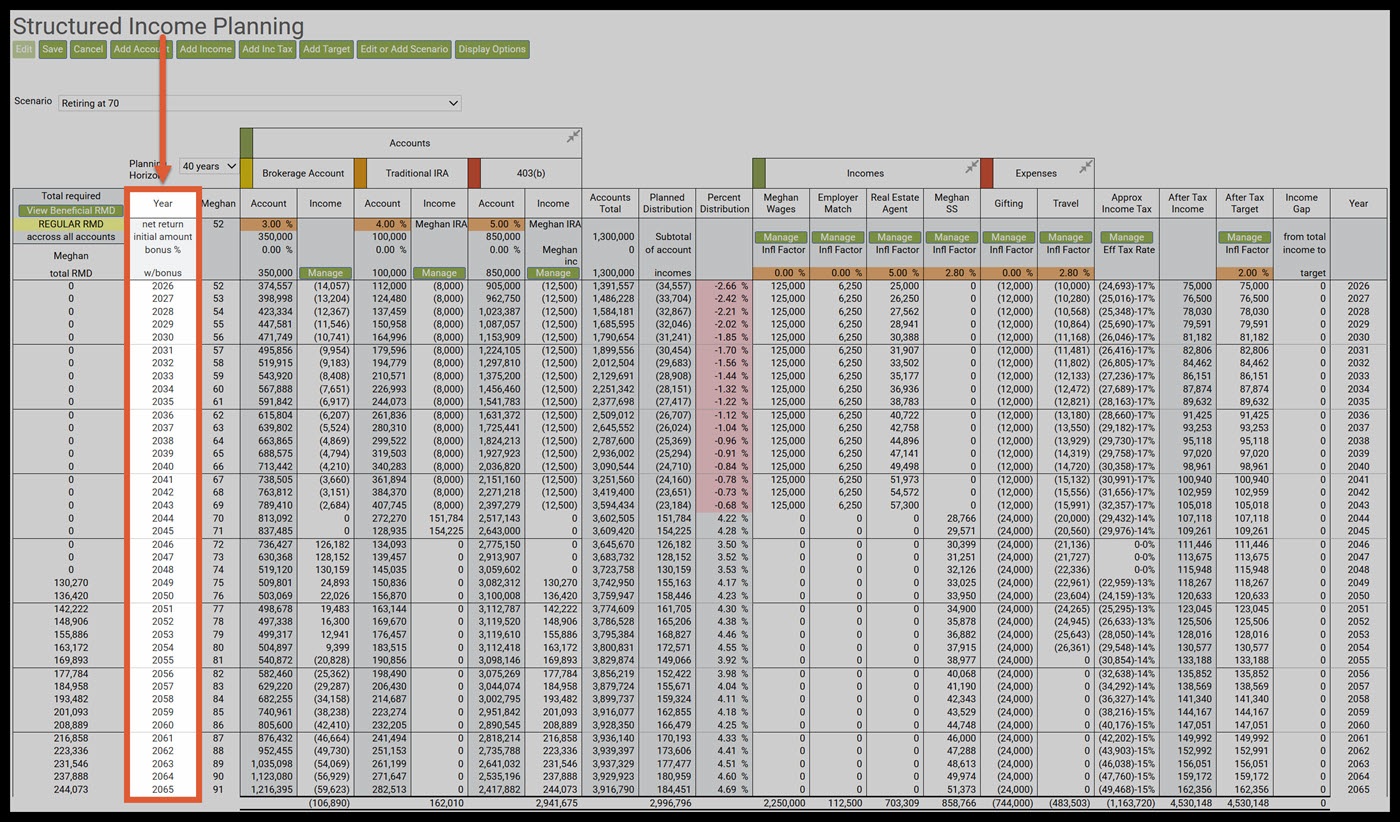Edit the Traditional IRA 4.00 % net return

point(383,225)
